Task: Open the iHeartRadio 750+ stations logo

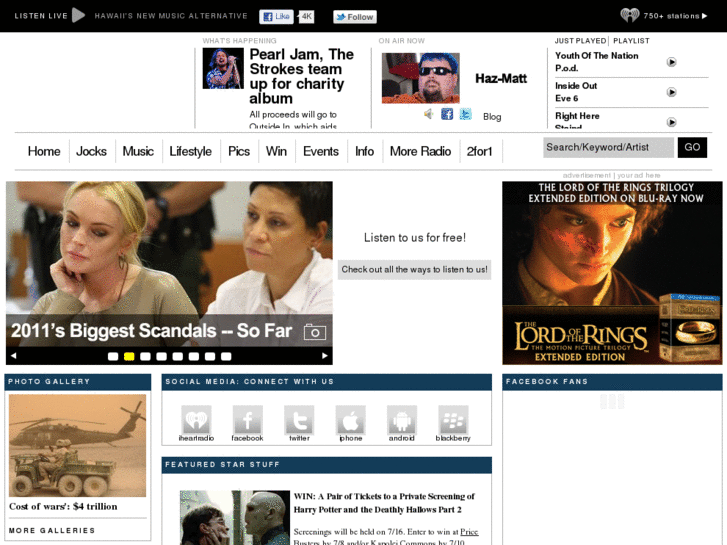Action: pyautogui.click(x=630, y=15)
